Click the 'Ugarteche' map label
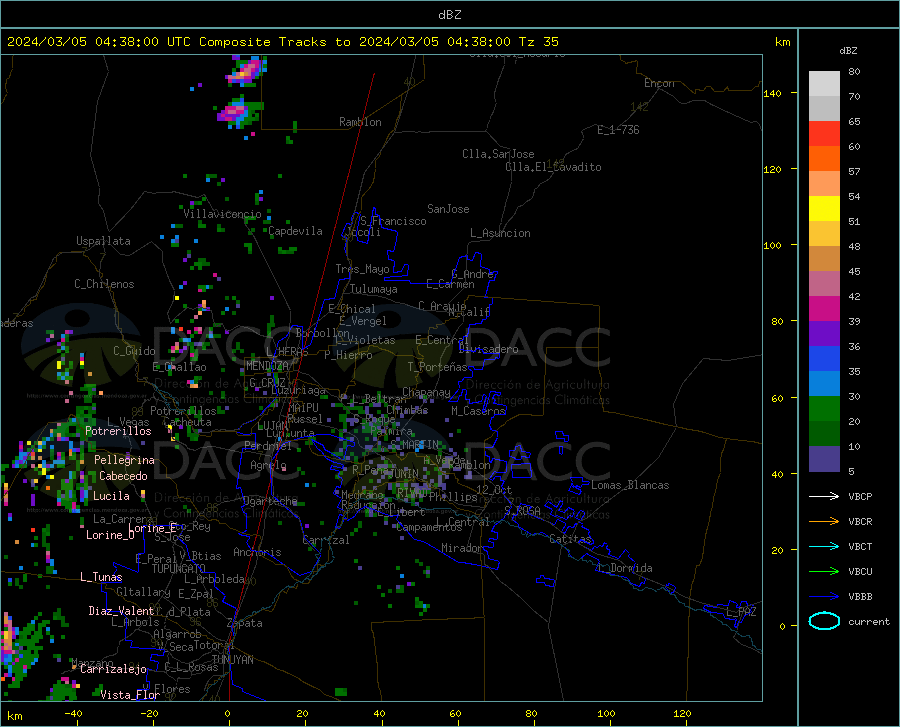Screen dimensions: 900x727 (270, 501)
